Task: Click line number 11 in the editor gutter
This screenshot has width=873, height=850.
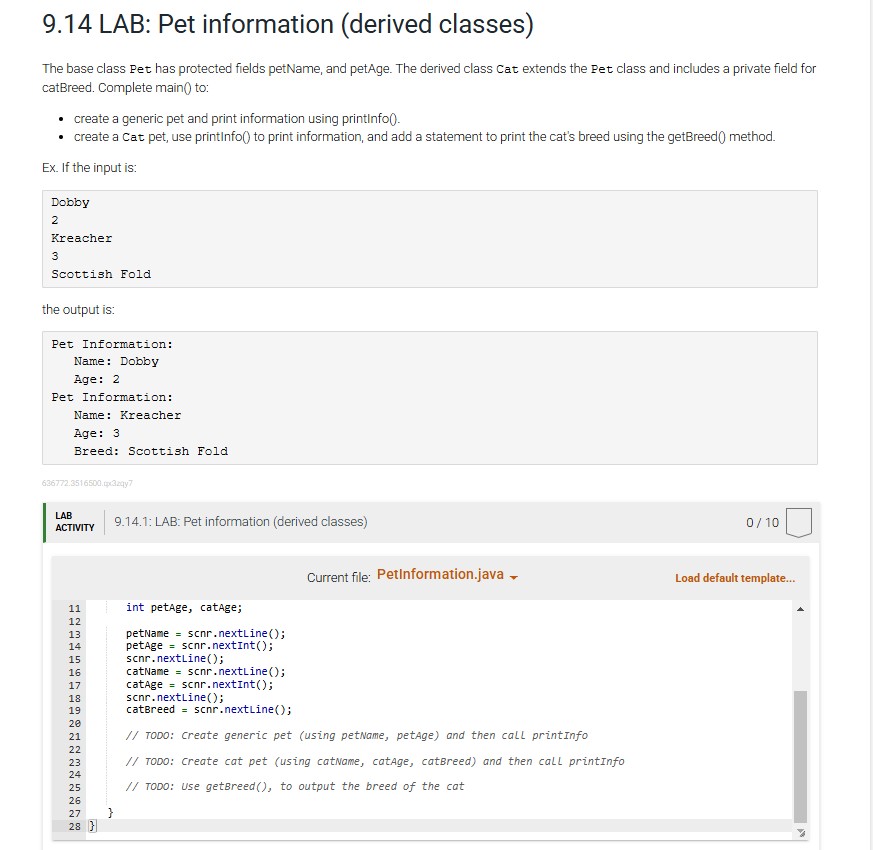Action: (x=75, y=607)
